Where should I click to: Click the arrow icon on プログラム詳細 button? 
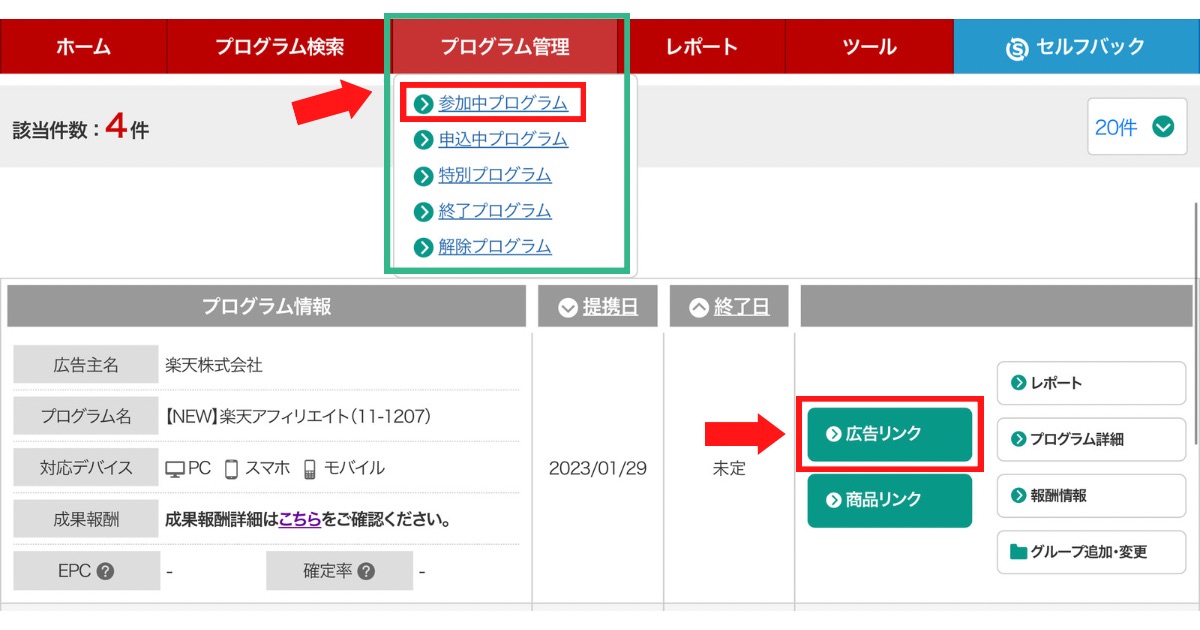click(1019, 439)
